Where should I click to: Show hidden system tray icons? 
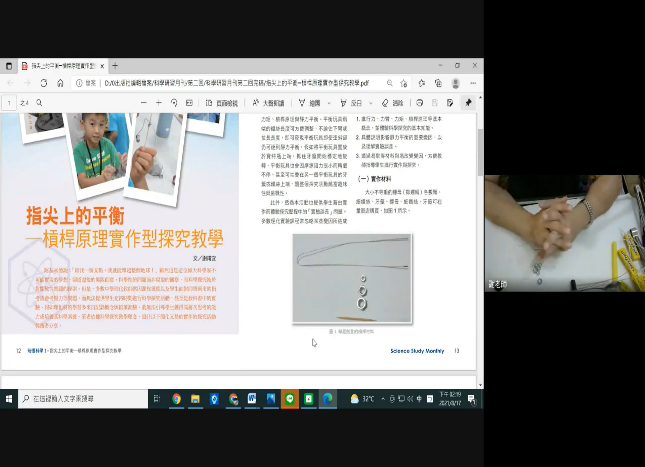(383, 399)
